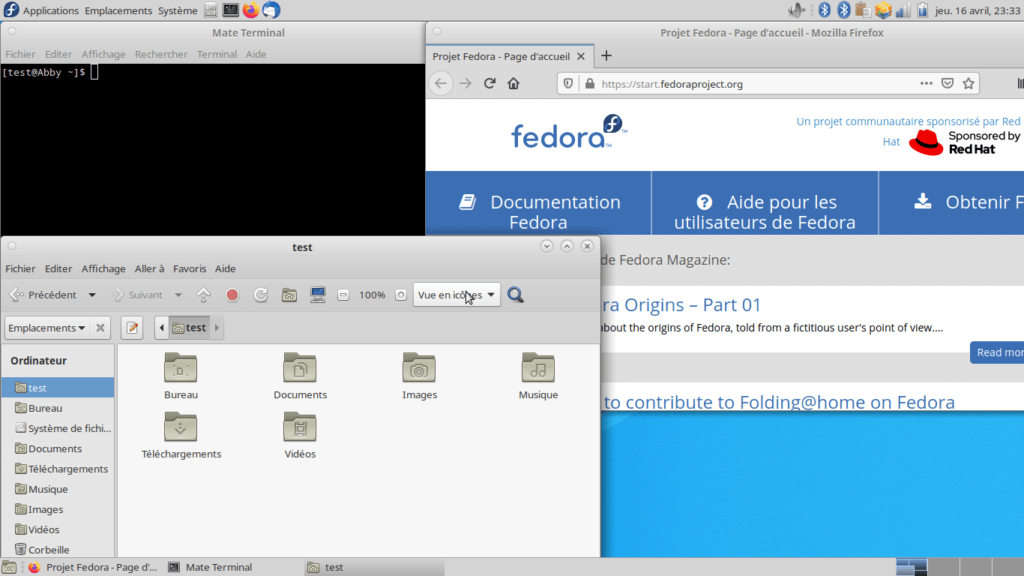Select test in the sidebar

(x=57, y=388)
